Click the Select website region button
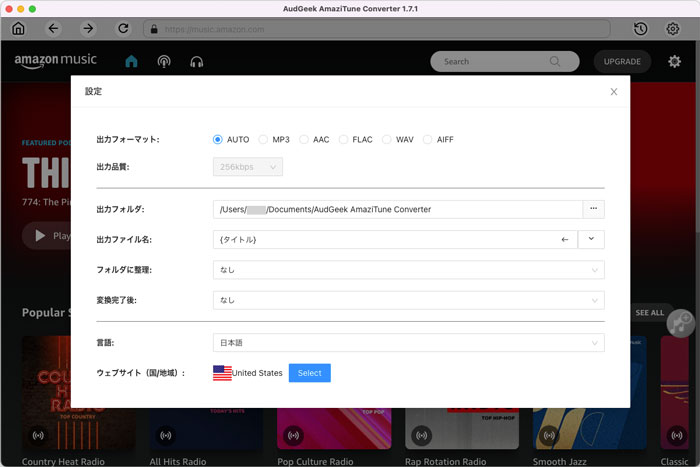Viewport: 700px width, 467px height. pyautogui.click(x=309, y=373)
